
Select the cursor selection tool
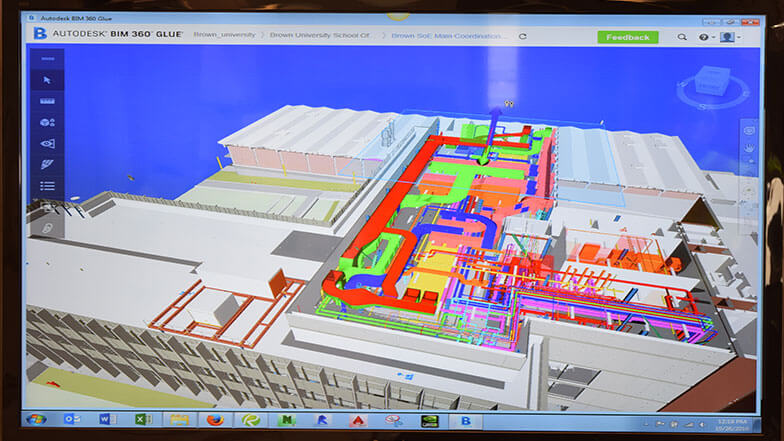pos(47,80)
